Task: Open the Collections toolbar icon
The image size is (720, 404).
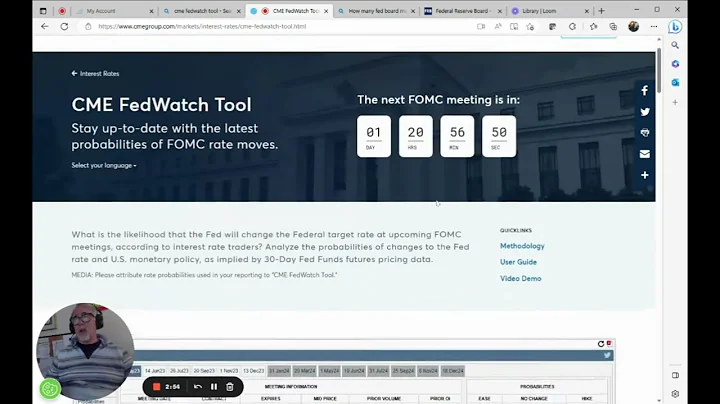Action: [613, 27]
